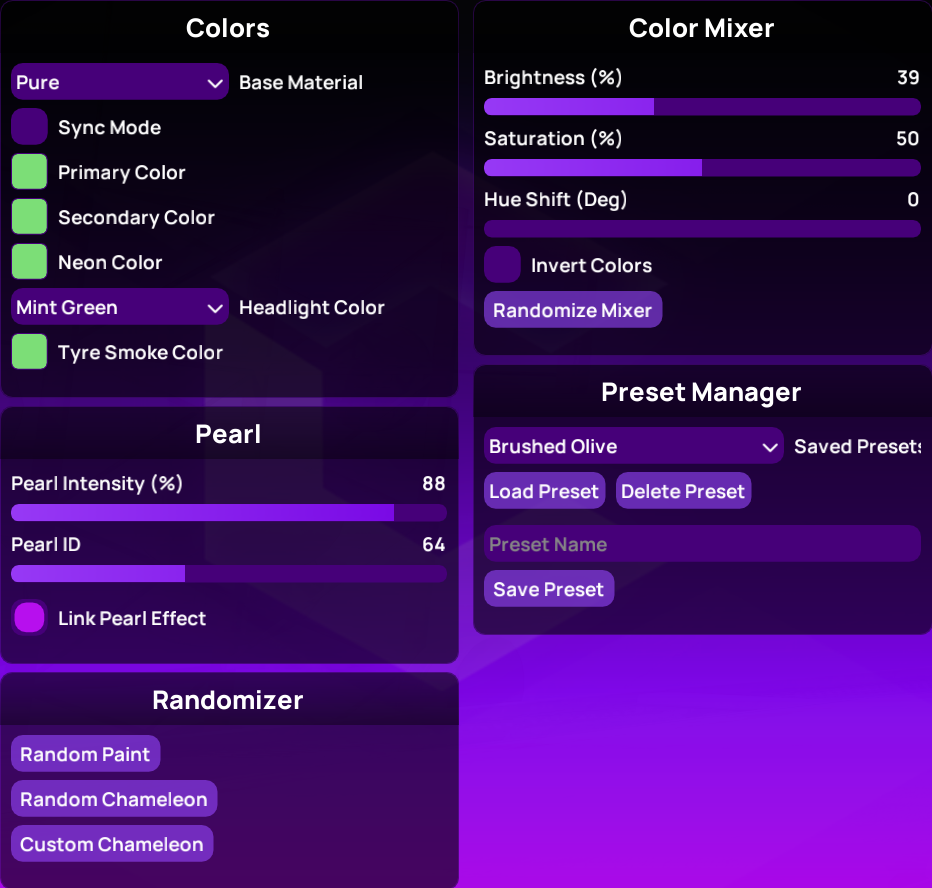Click the Delete Preset button

click(683, 491)
